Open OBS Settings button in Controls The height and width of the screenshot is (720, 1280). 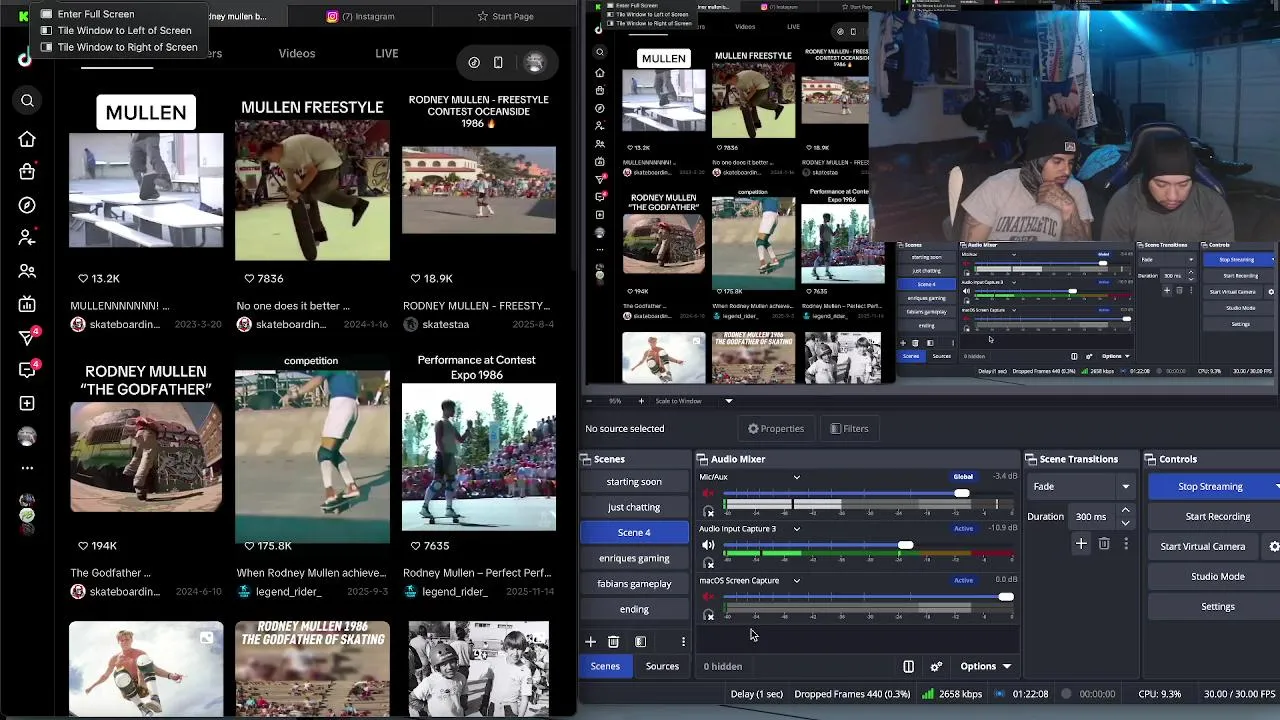[1217, 606]
